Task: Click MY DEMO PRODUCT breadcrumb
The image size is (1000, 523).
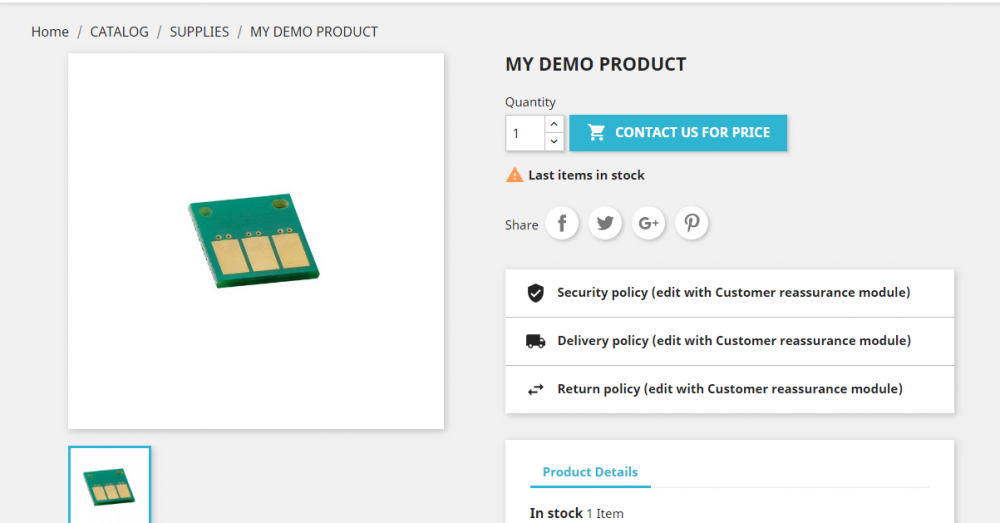Action: pyautogui.click(x=314, y=32)
